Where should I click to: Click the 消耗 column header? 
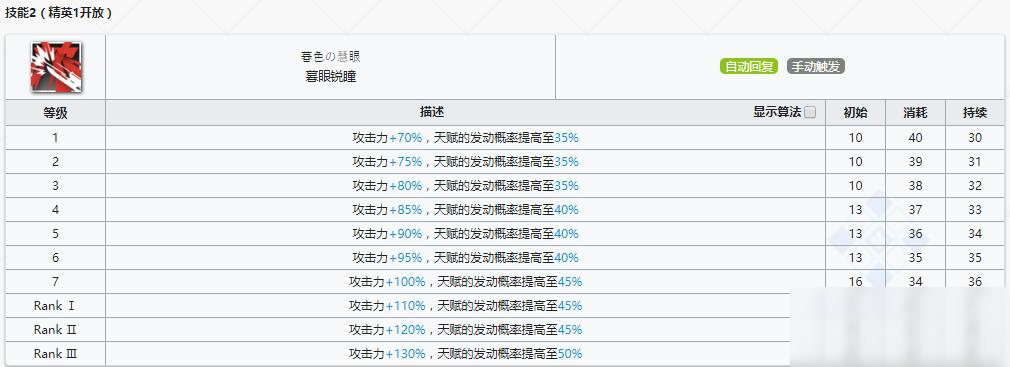click(x=915, y=113)
